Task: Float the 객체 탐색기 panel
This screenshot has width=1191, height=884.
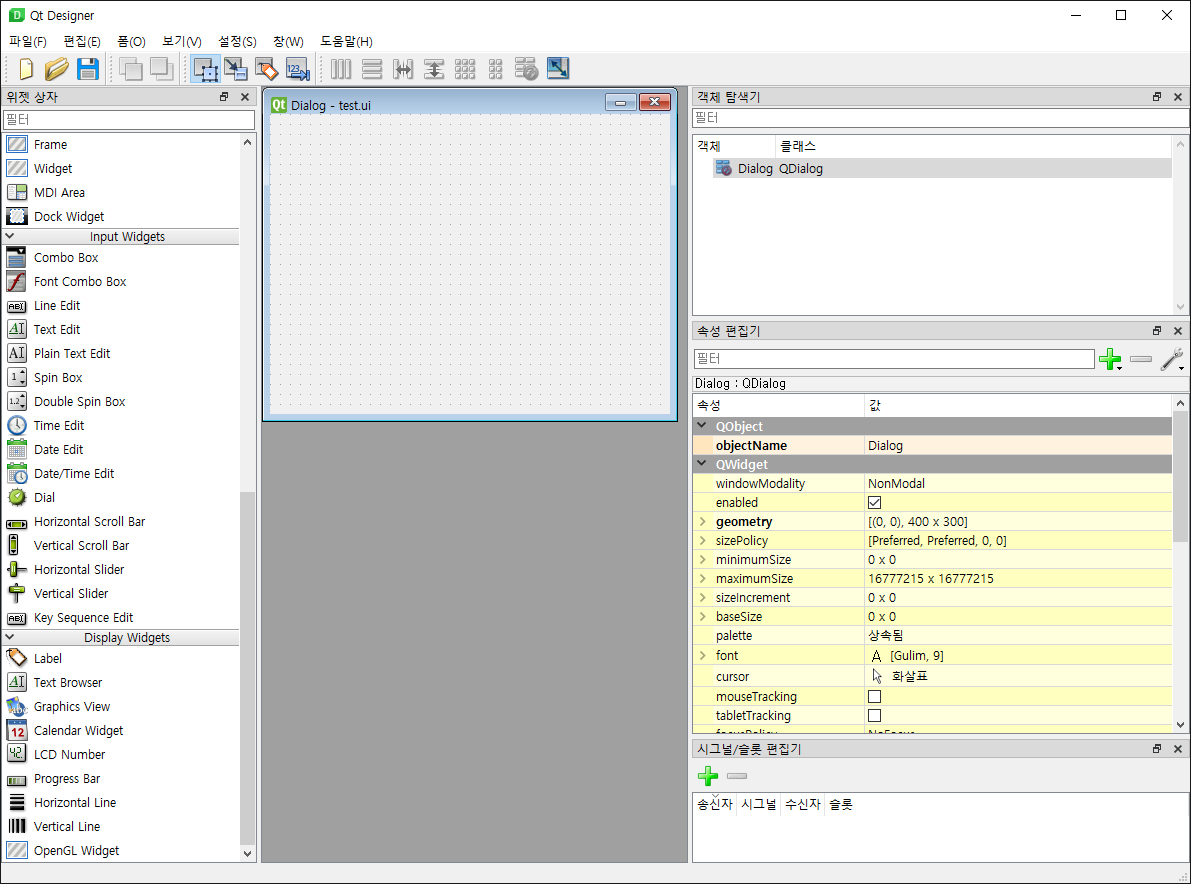Action: tap(1157, 96)
